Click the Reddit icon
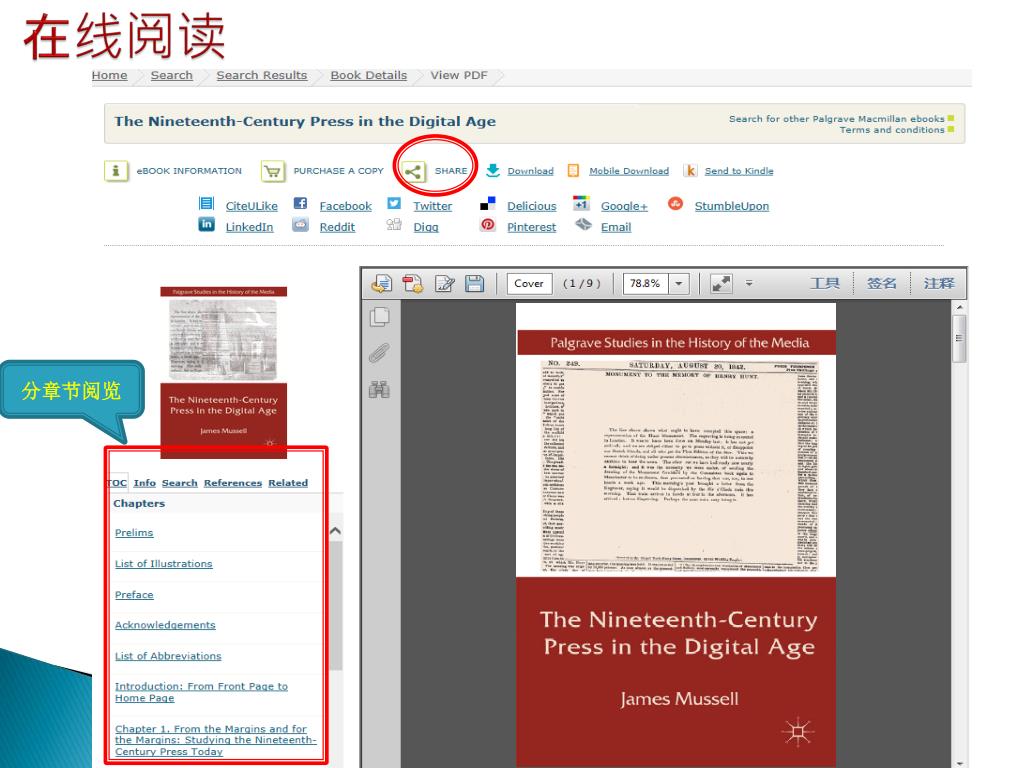 click(300, 225)
